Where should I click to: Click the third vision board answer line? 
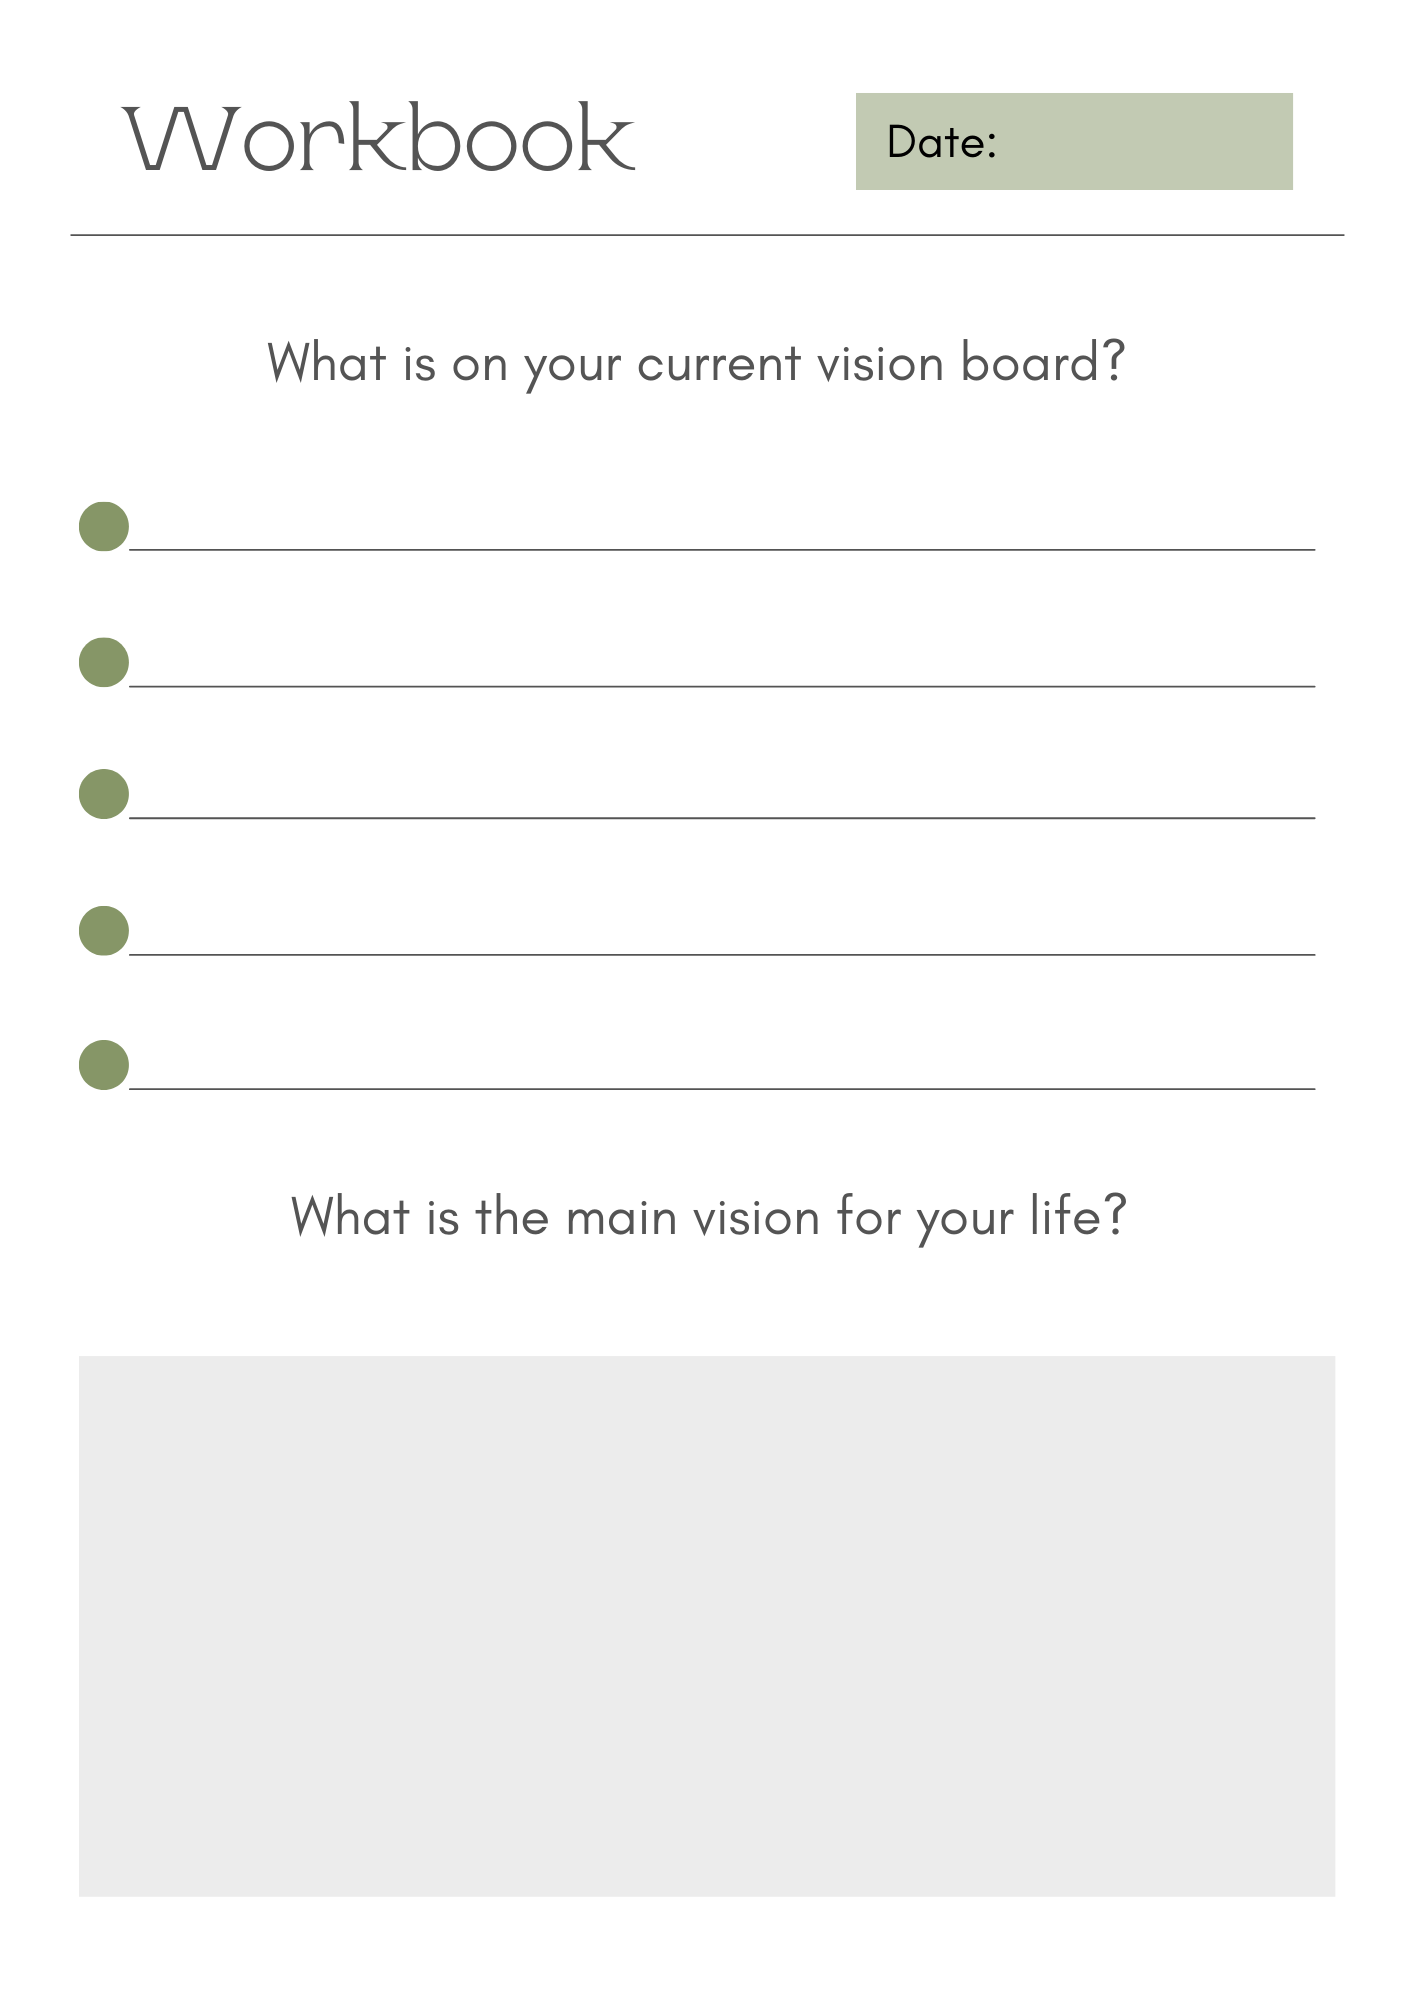[x=722, y=818]
